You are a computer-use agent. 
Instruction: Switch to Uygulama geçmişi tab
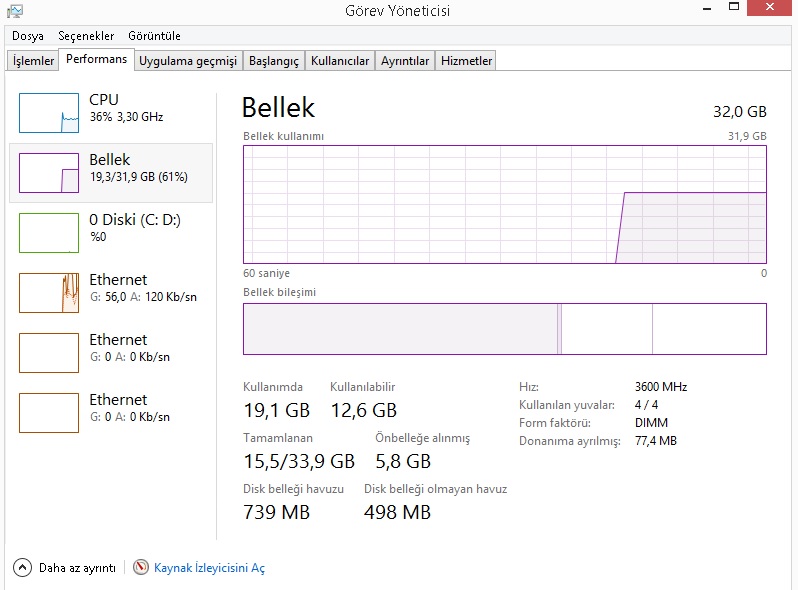[188, 61]
